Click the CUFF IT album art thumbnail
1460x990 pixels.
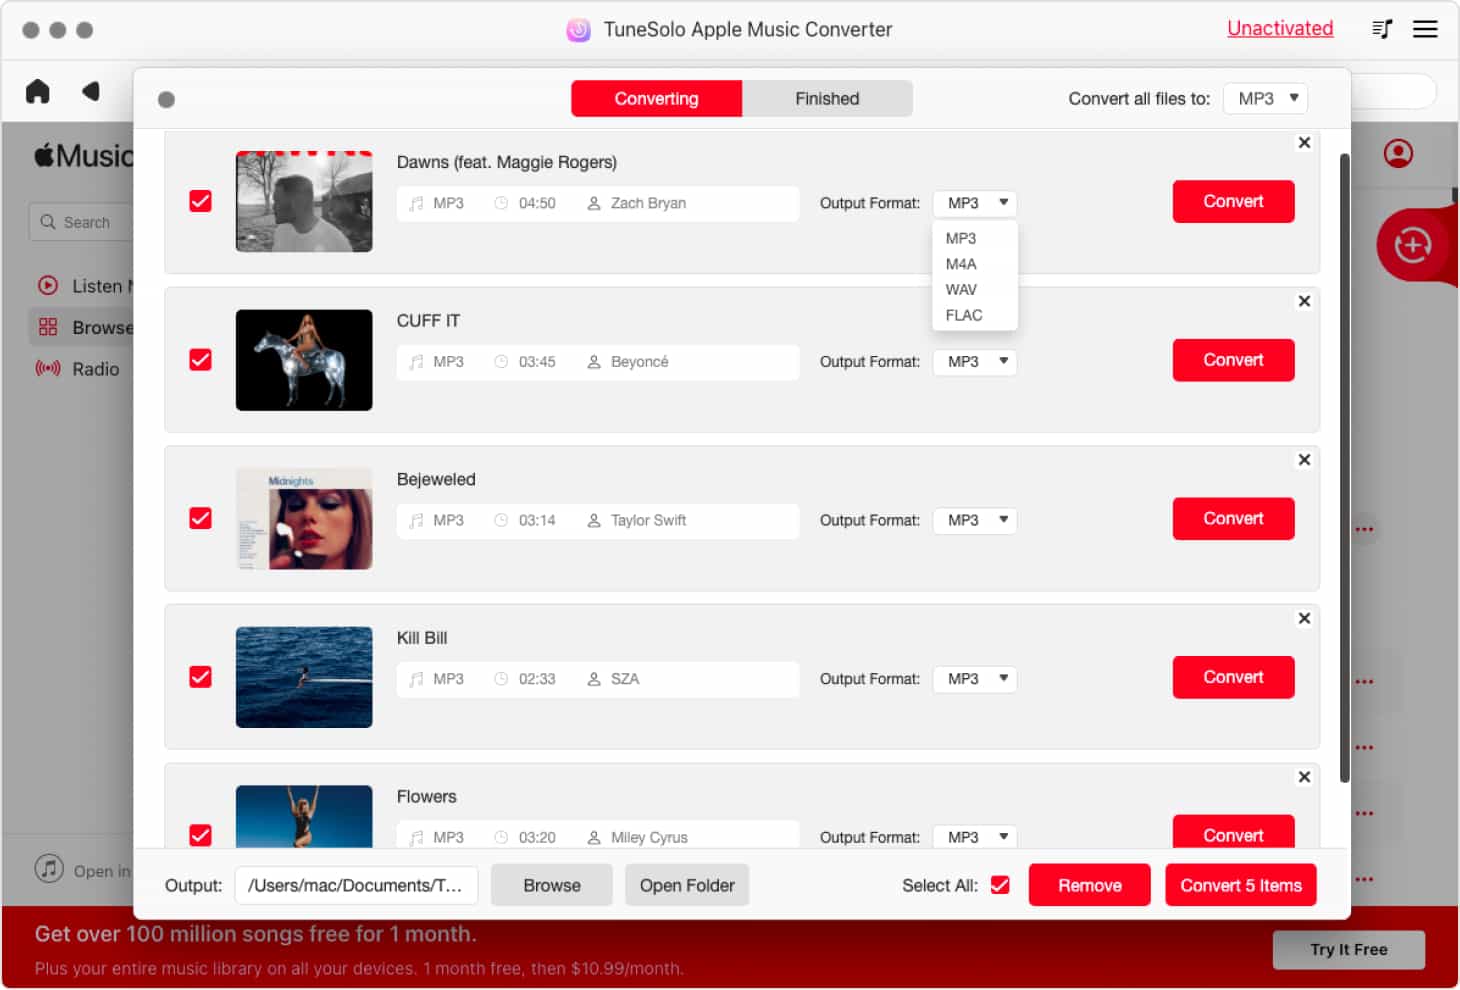[x=304, y=360]
